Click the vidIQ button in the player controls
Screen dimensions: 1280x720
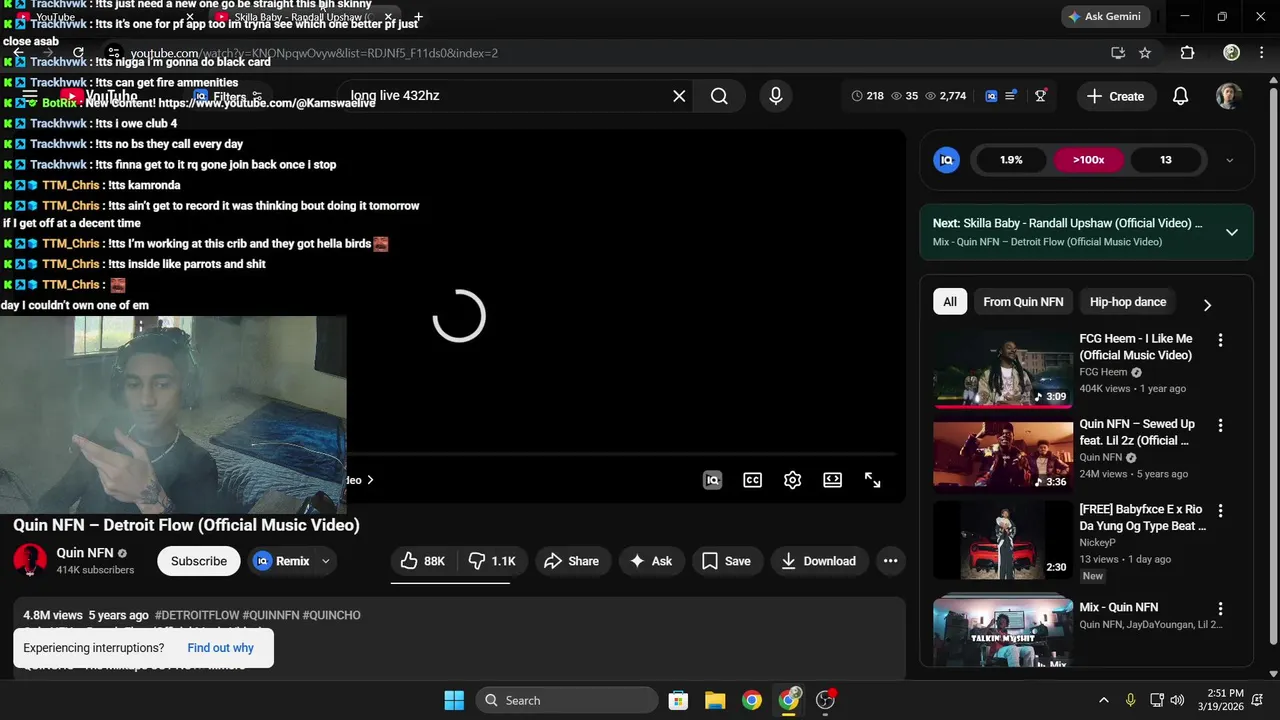tap(713, 480)
